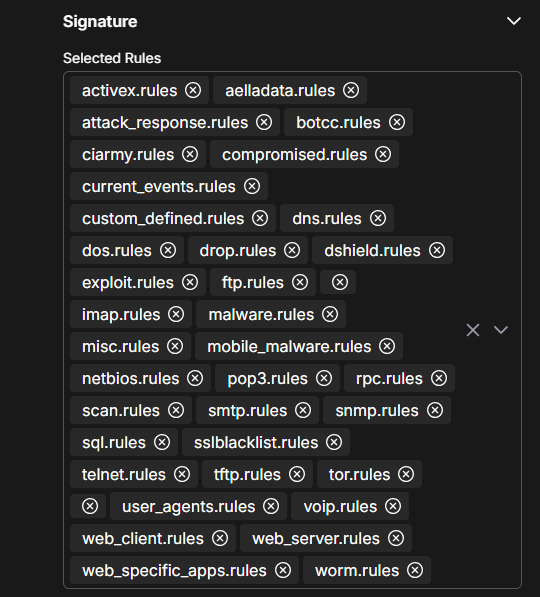Remove the activex.rules chip
The image size is (540, 597).
(x=193, y=91)
